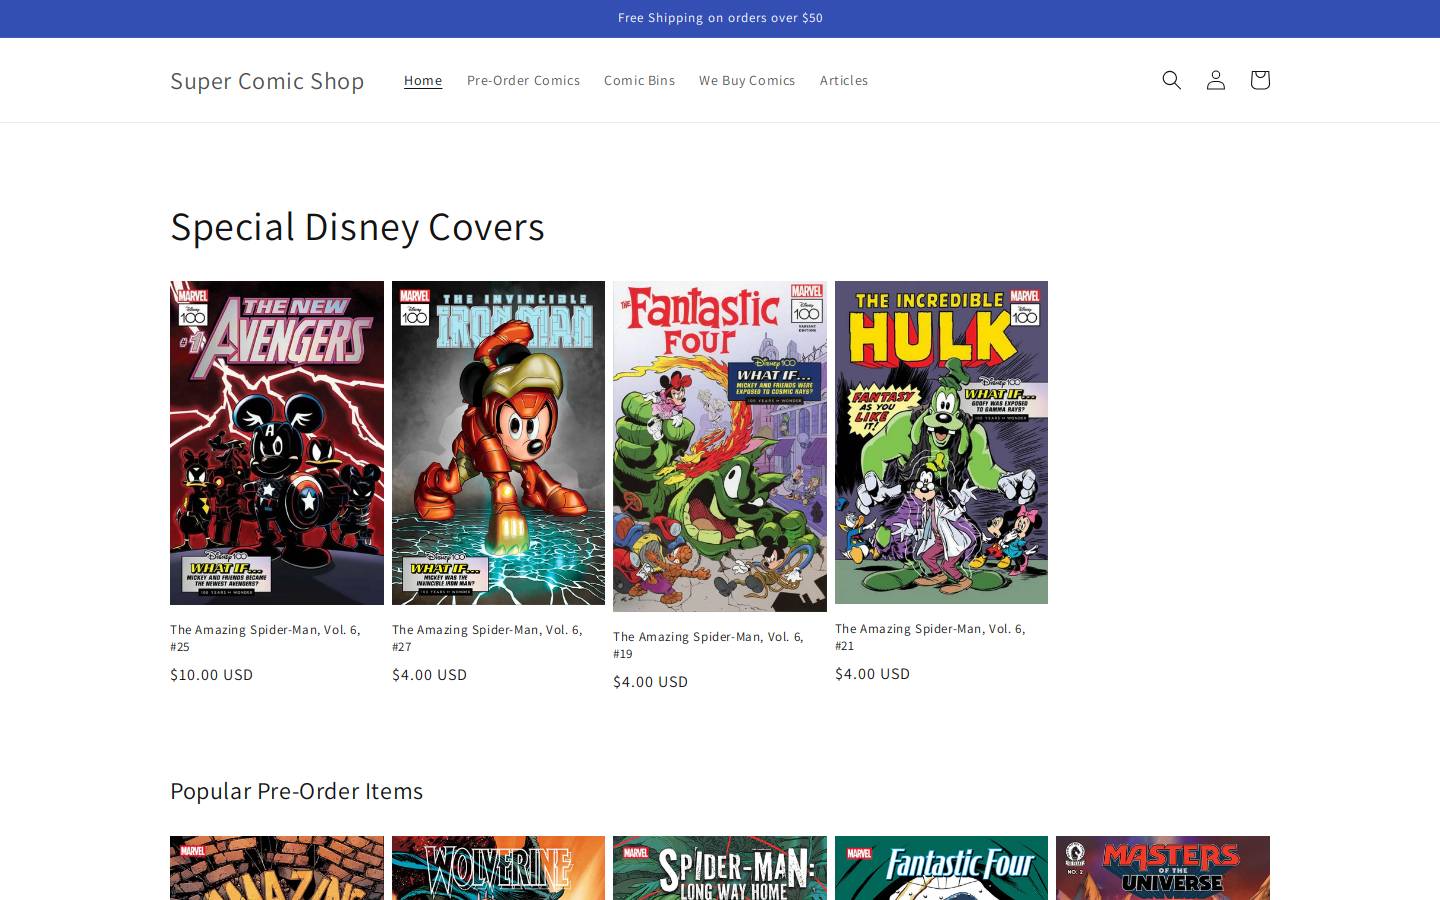Open the Invincible Iron Man cover thumbnail
Viewport: 1440px width, 900px height.
point(498,443)
